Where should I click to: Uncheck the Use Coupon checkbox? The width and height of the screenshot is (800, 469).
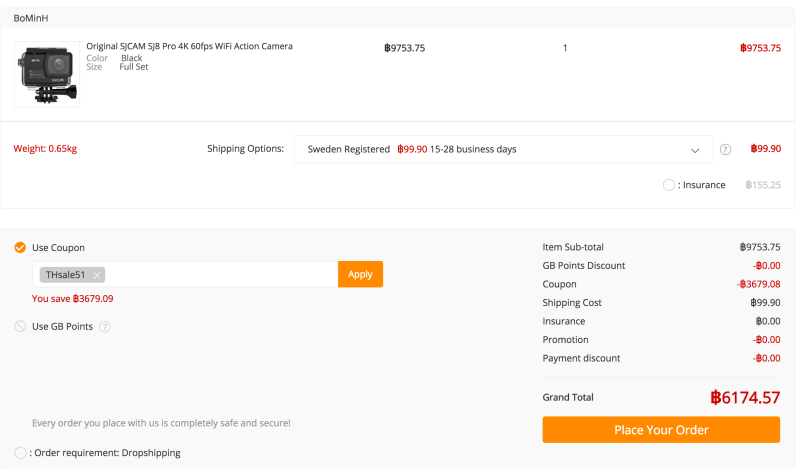(x=20, y=248)
